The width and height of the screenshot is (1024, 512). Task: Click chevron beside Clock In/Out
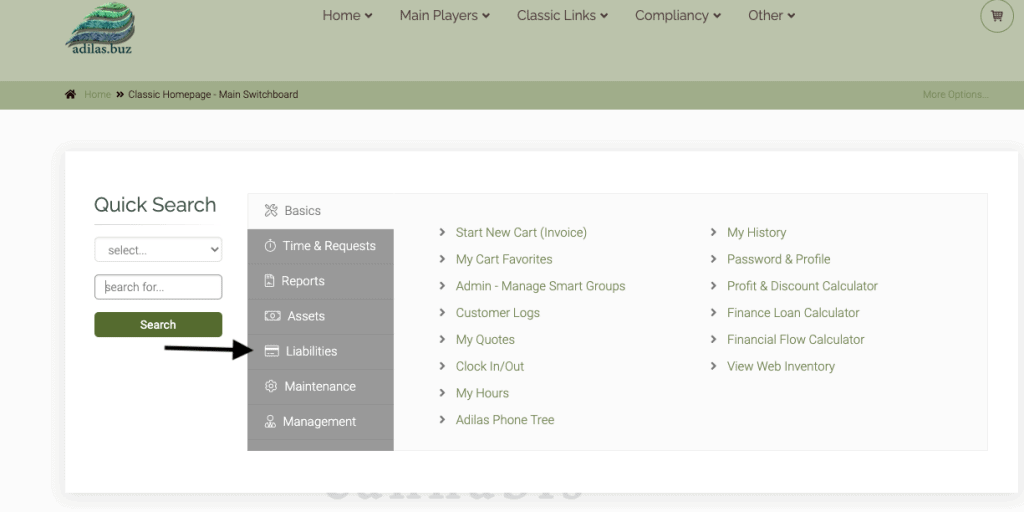click(x=442, y=366)
